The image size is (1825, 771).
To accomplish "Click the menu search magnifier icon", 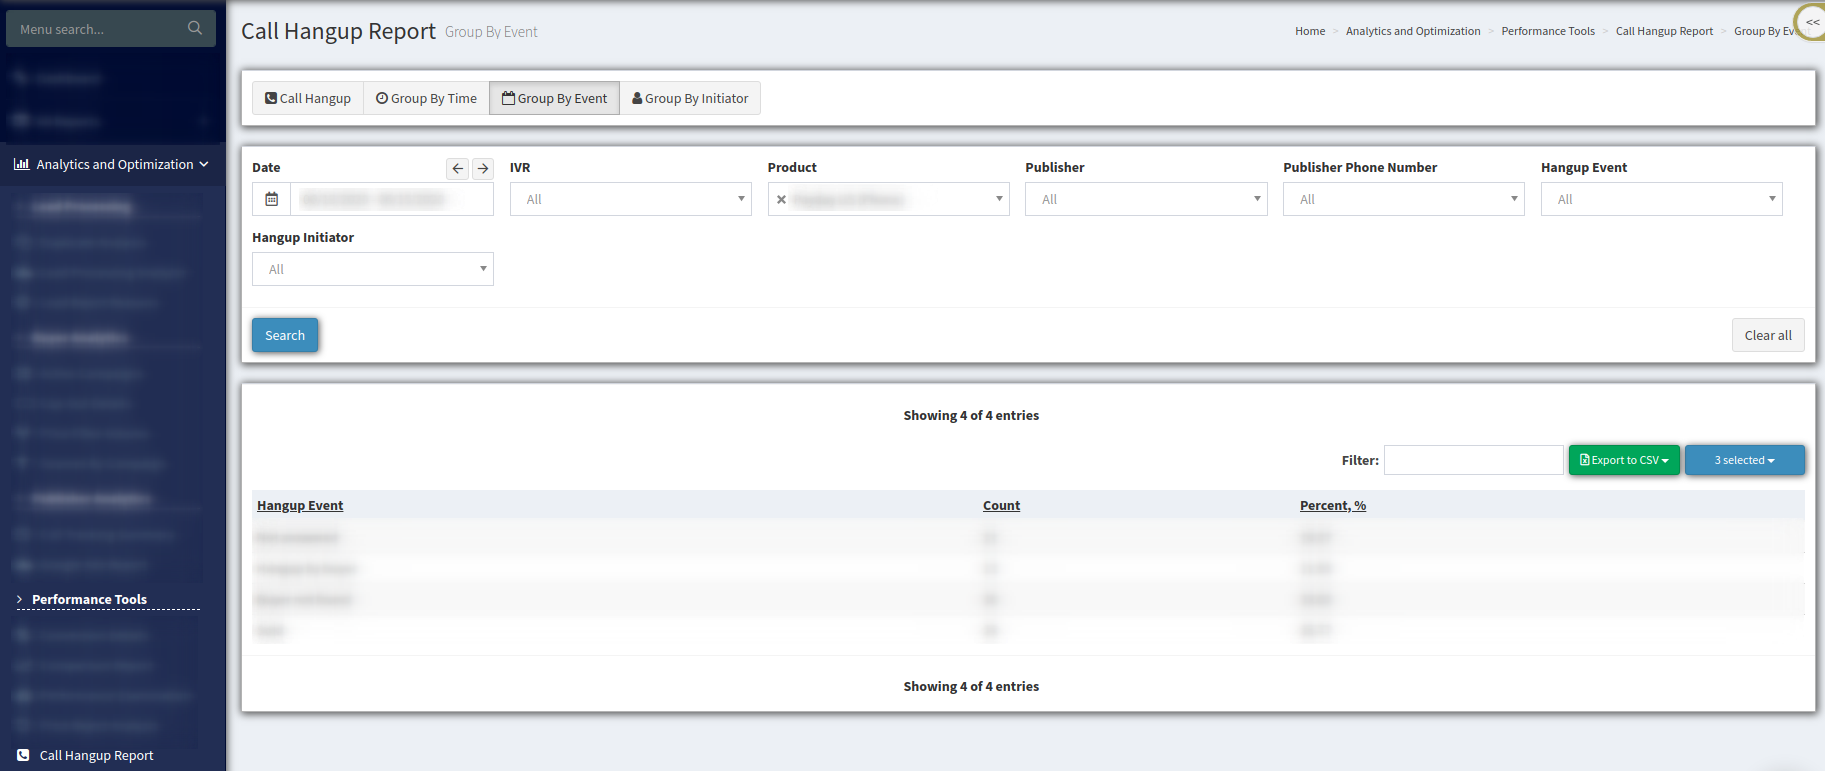I will point(195,29).
